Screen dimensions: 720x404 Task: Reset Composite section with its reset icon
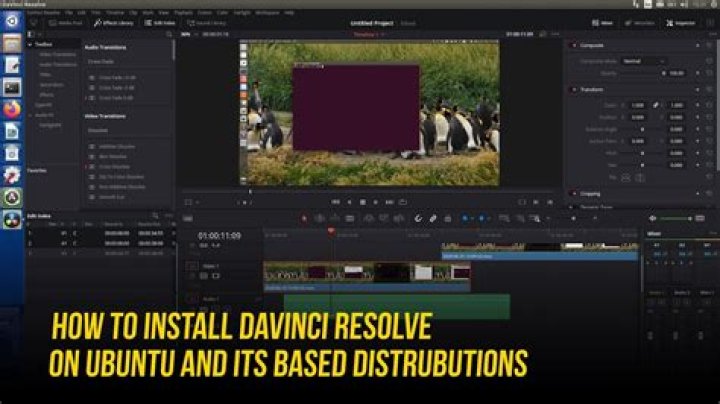click(x=709, y=45)
